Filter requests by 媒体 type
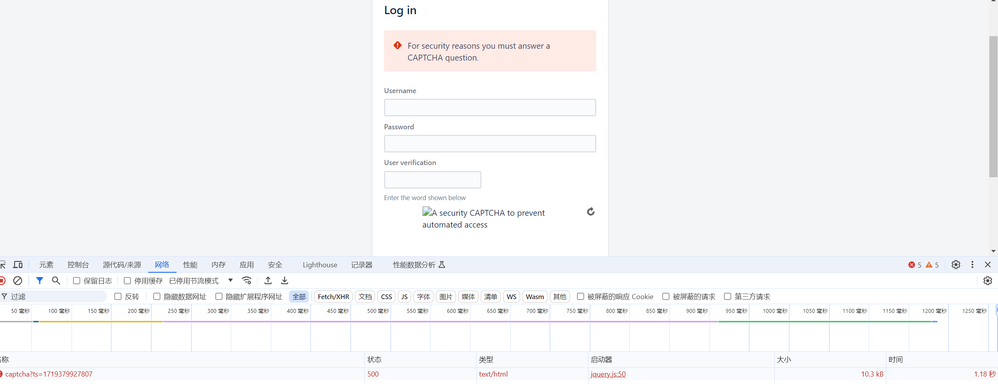The height and width of the screenshot is (384, 998). coord(468,297)
